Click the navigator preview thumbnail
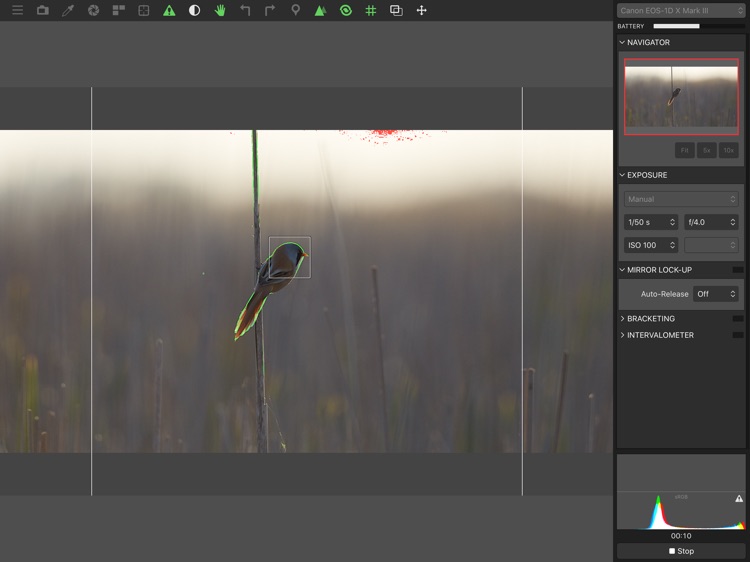 681,97
